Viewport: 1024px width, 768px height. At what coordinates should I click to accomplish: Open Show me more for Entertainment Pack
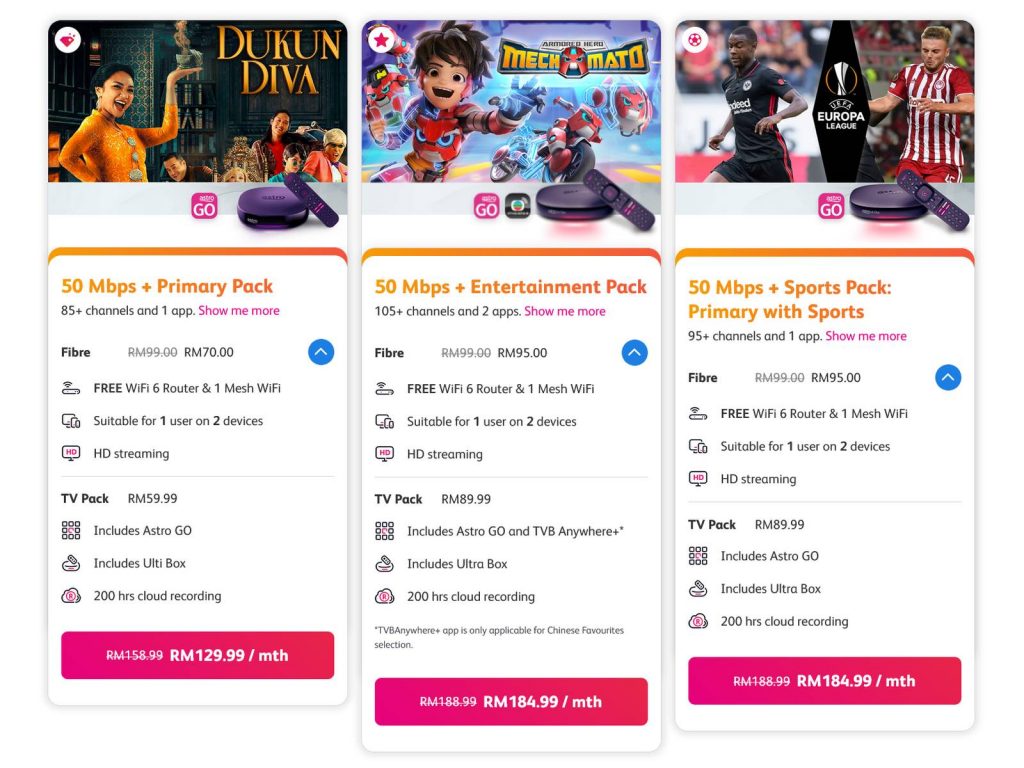(565, 312)
